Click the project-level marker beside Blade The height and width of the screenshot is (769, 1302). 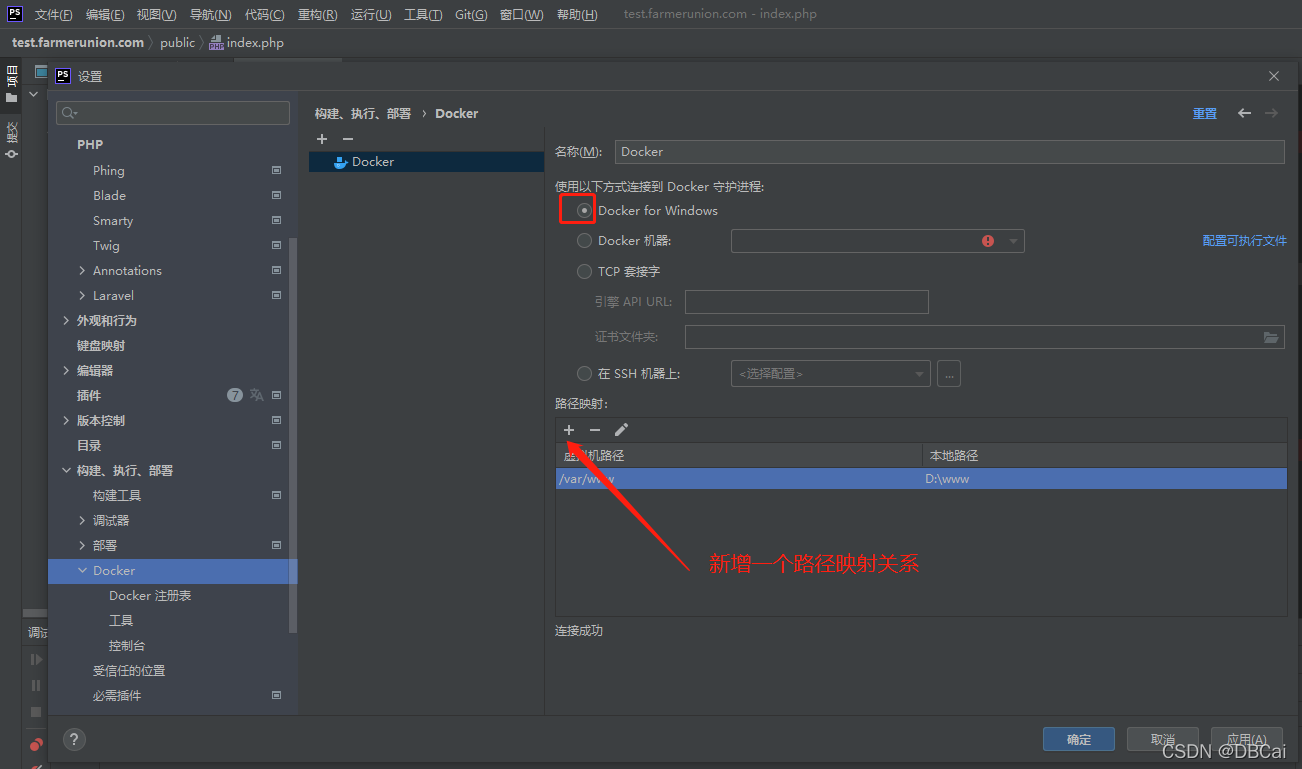(277, 196)
